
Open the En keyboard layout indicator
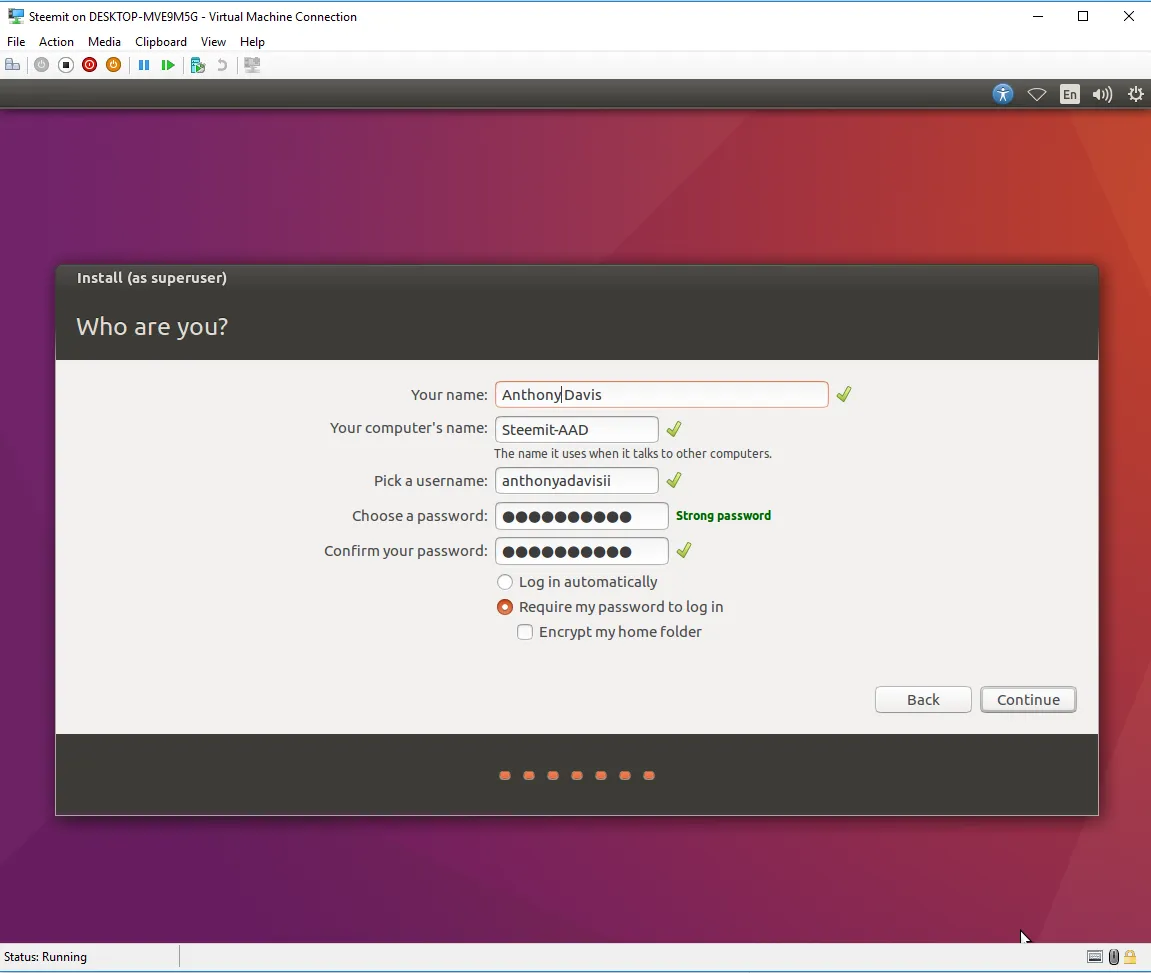click(1070, 94)
